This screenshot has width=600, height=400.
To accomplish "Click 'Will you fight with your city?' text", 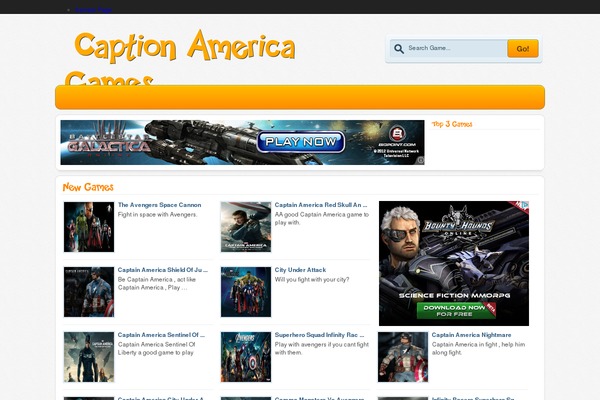I will click(312, 280).
